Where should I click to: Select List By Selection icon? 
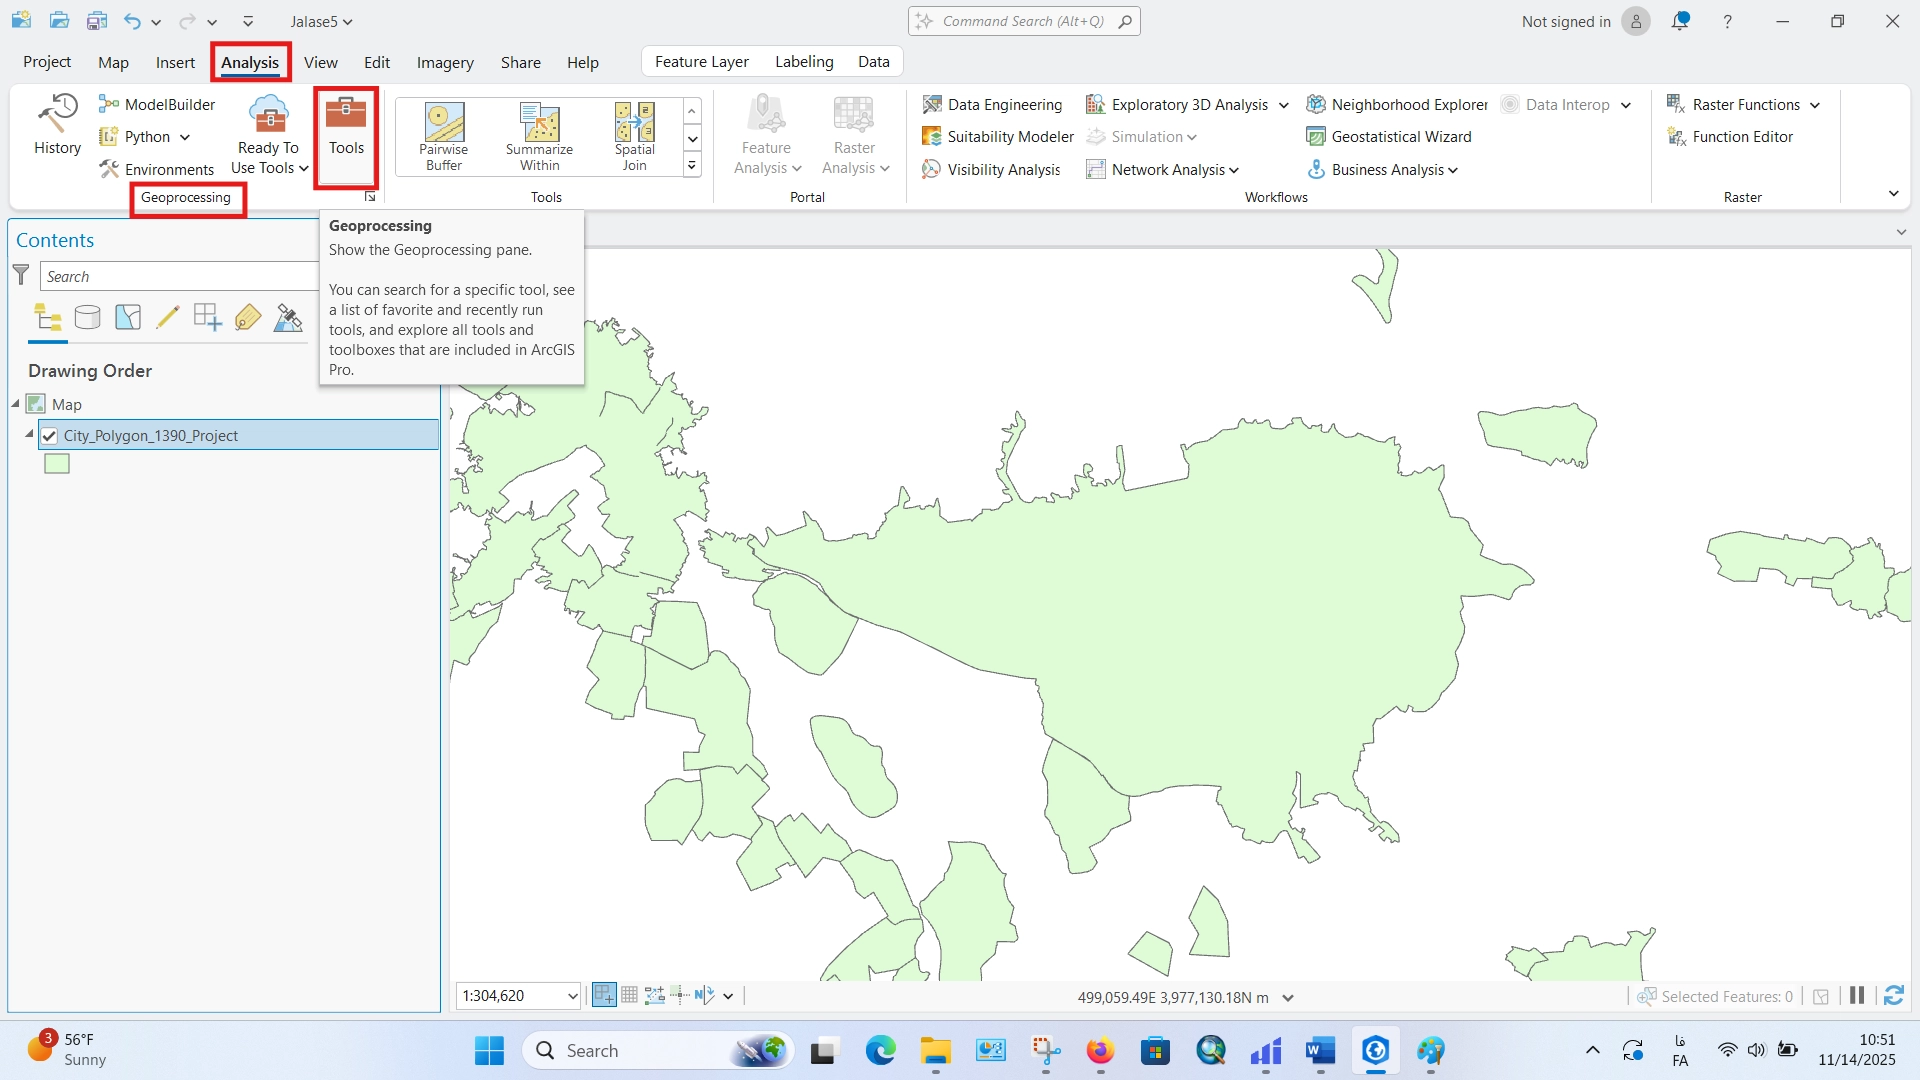pyautogui.click(x=128, y=317)
